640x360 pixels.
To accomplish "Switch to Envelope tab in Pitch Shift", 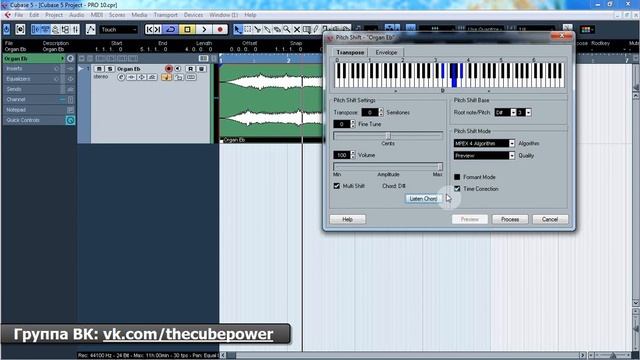I will (386, 52).
